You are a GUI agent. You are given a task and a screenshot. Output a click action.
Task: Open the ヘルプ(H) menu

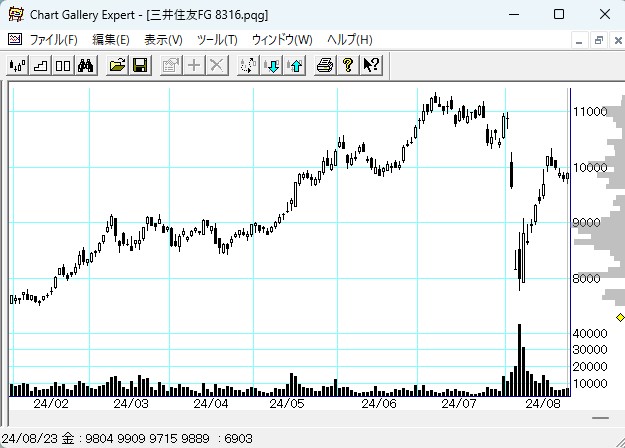[x=349, y=40]
